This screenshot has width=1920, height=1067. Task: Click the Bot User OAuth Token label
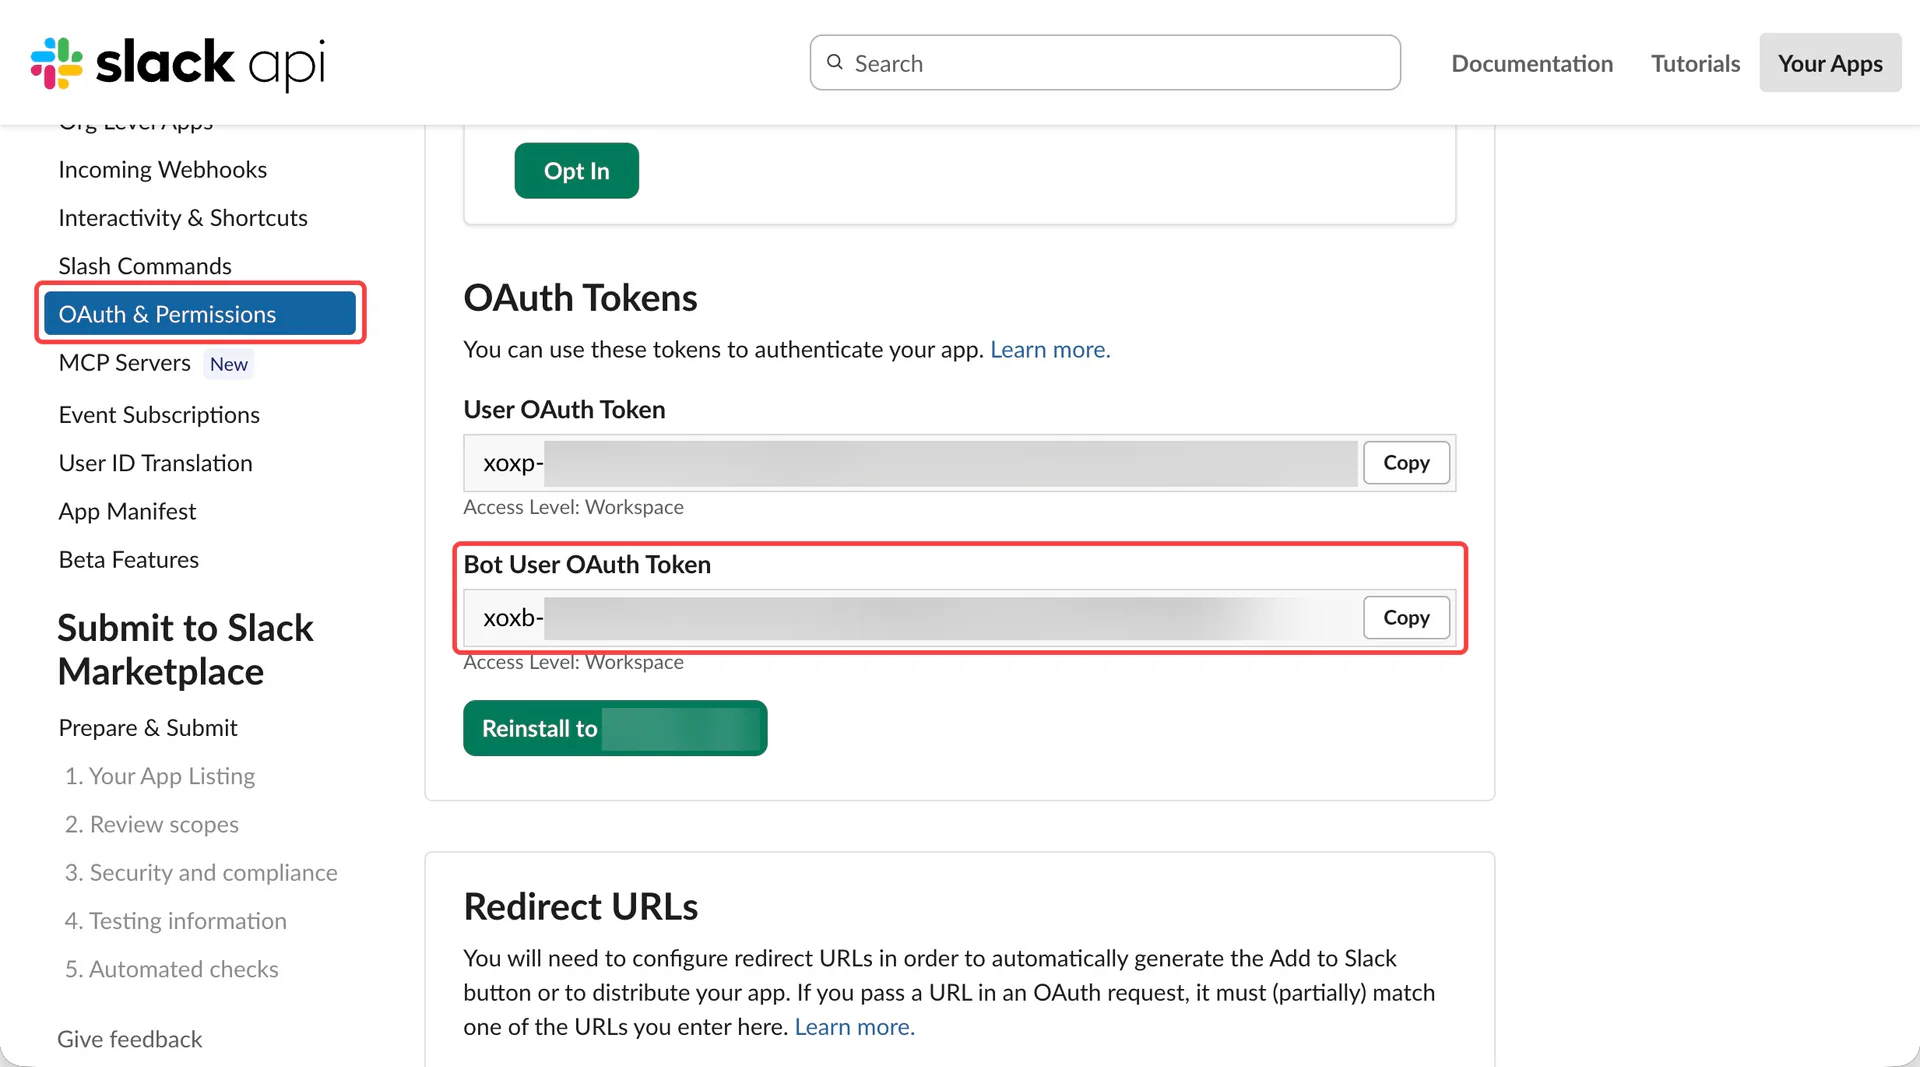[x=587, y=565]
